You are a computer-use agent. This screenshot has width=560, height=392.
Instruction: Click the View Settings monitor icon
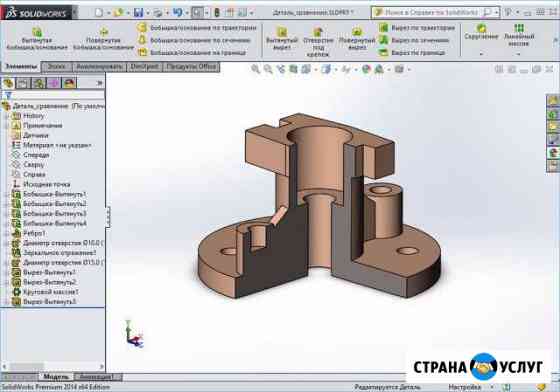(x=399, y=69)
